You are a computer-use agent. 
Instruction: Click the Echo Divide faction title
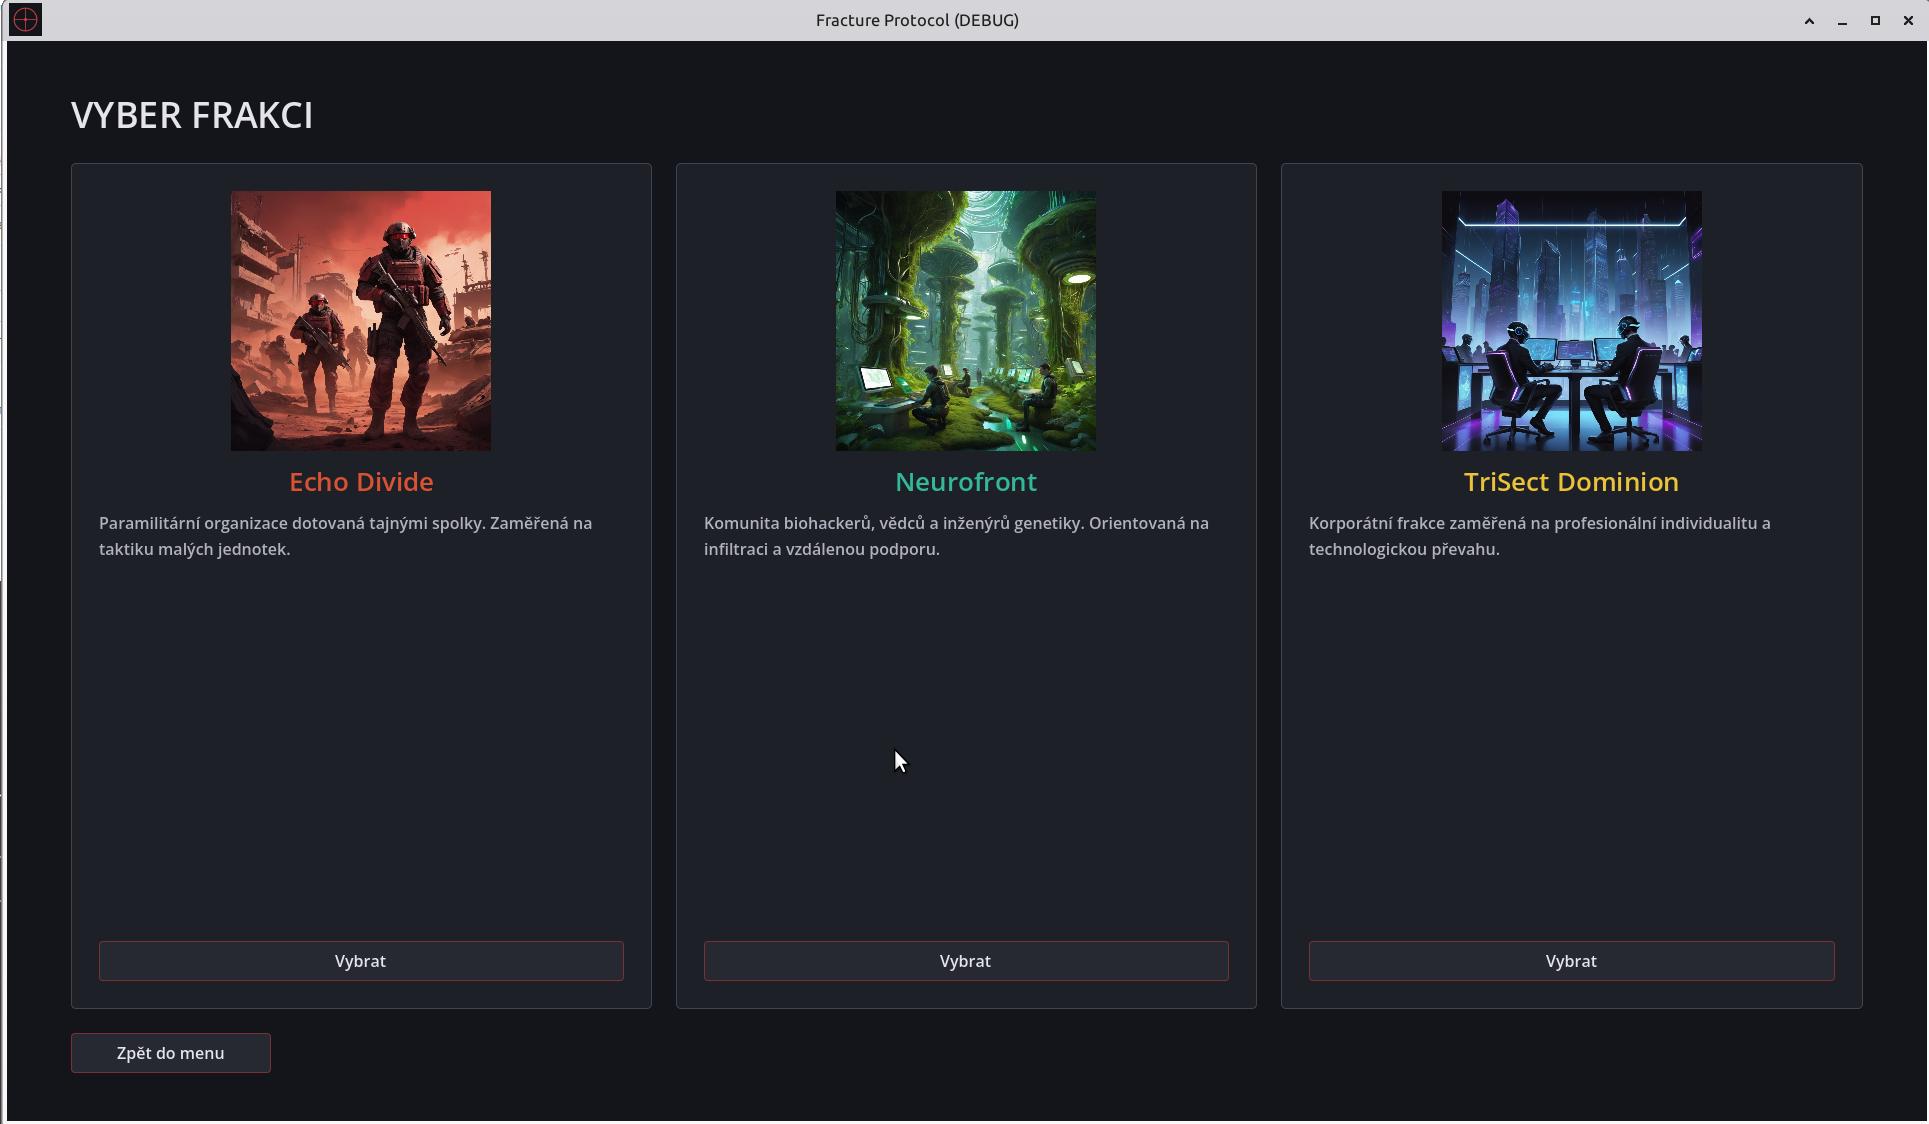[x=361, y=482]
